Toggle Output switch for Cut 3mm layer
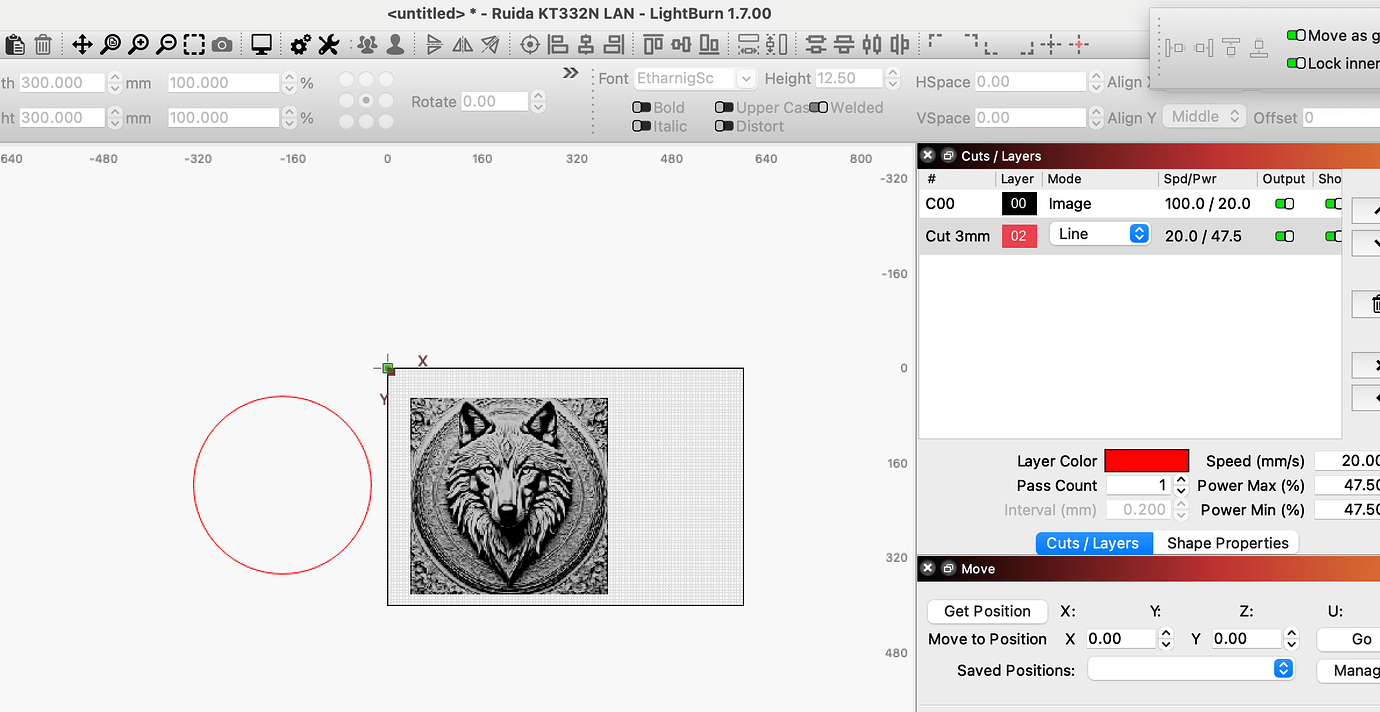Viewport: 1380px width, 712px height. coord(1284,237)
